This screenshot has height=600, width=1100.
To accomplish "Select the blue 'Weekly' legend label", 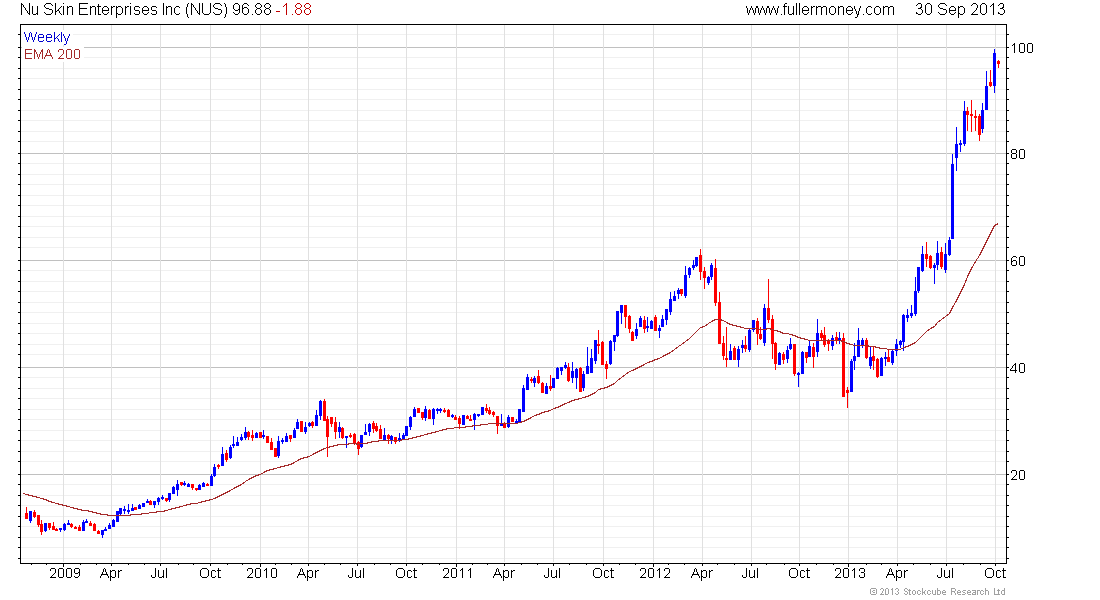I will 47,37.
